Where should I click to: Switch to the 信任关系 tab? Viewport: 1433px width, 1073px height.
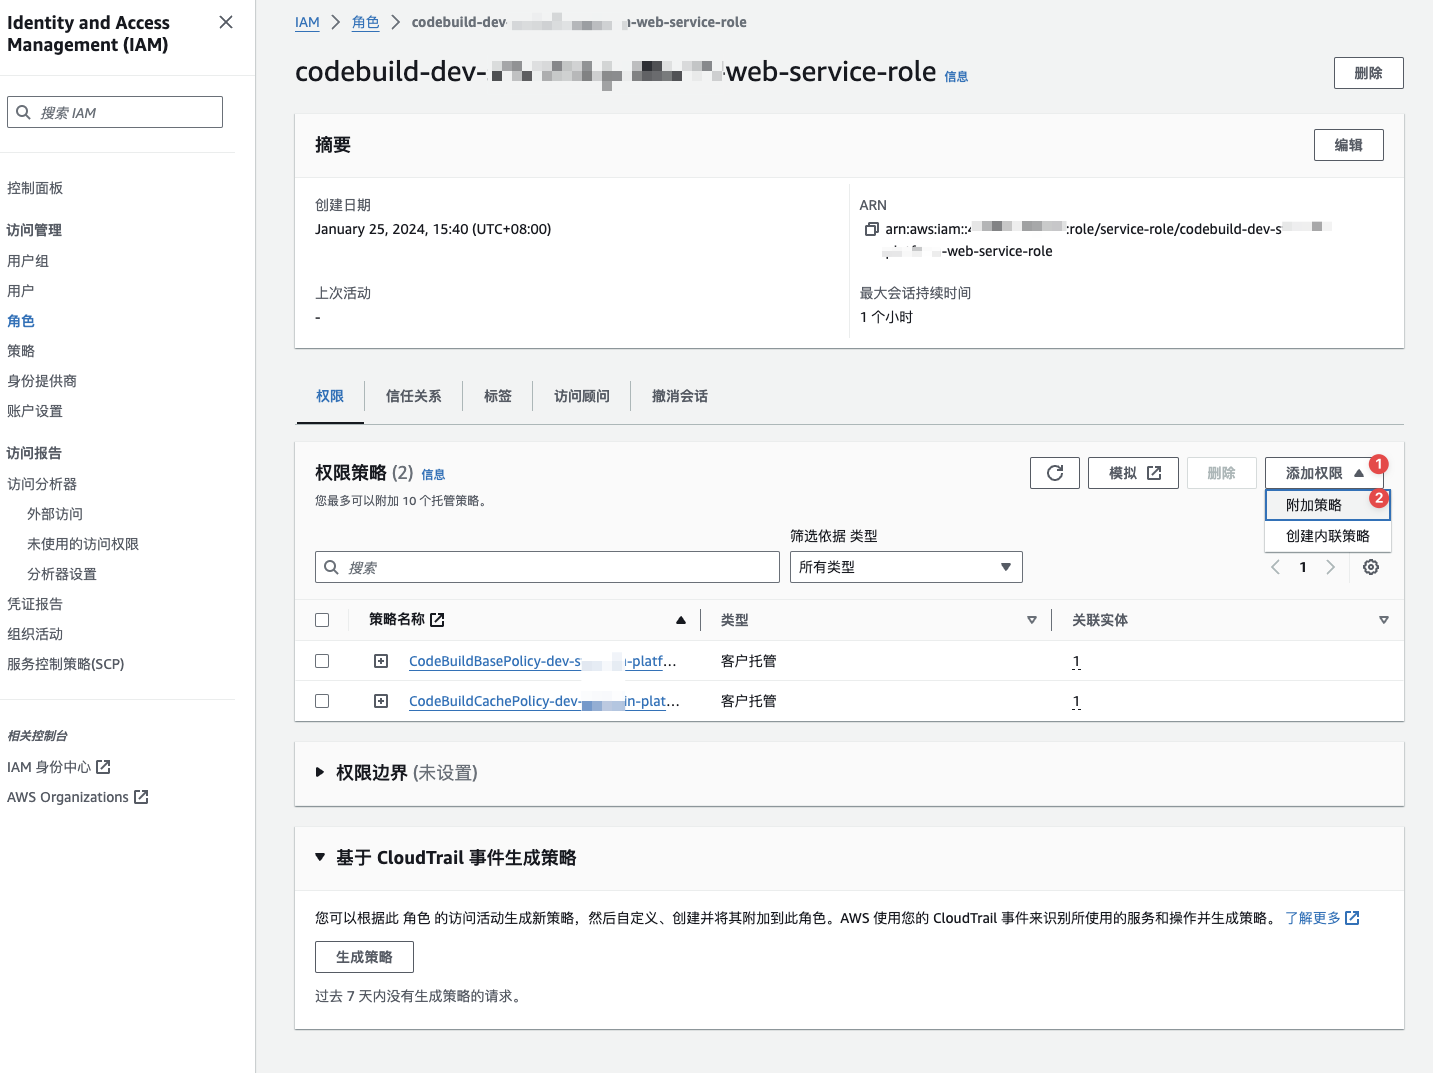coord(414,396)
